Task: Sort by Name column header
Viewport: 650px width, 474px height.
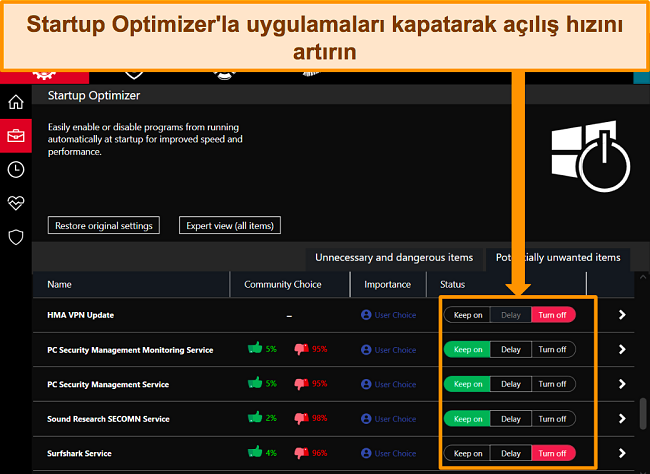Action: pyautogui.click(x=131, y=284)
